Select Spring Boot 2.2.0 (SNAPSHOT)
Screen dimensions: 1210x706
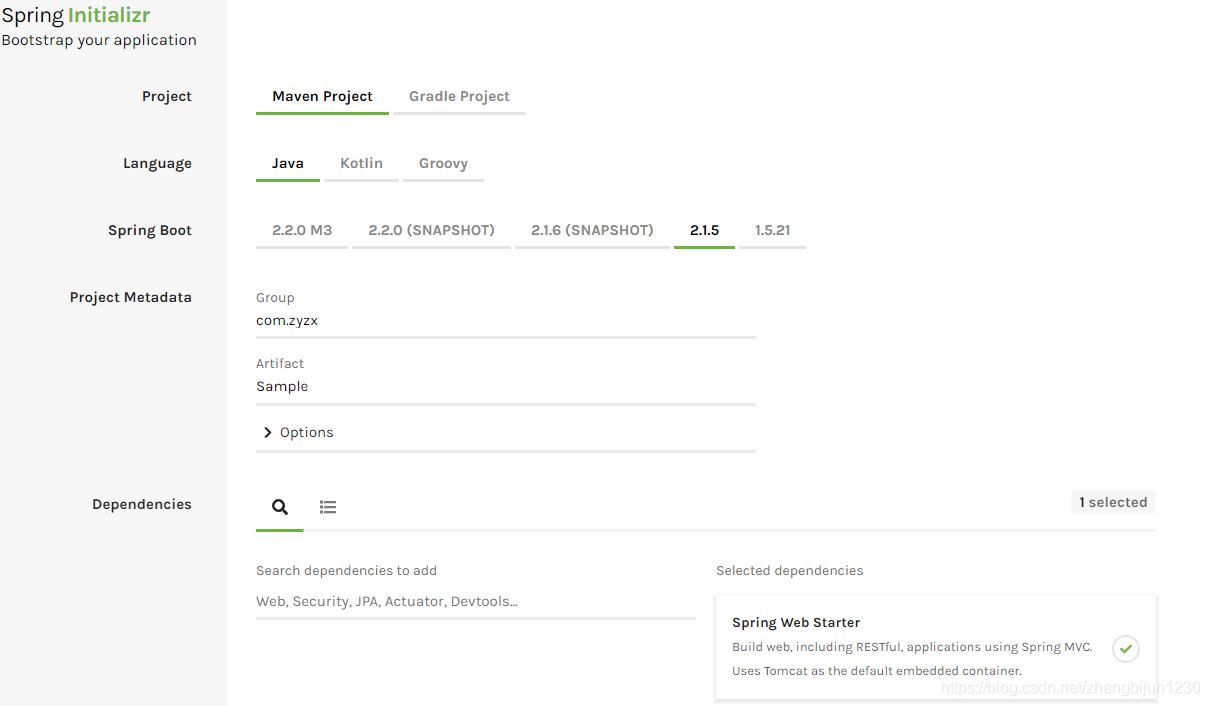431,231
